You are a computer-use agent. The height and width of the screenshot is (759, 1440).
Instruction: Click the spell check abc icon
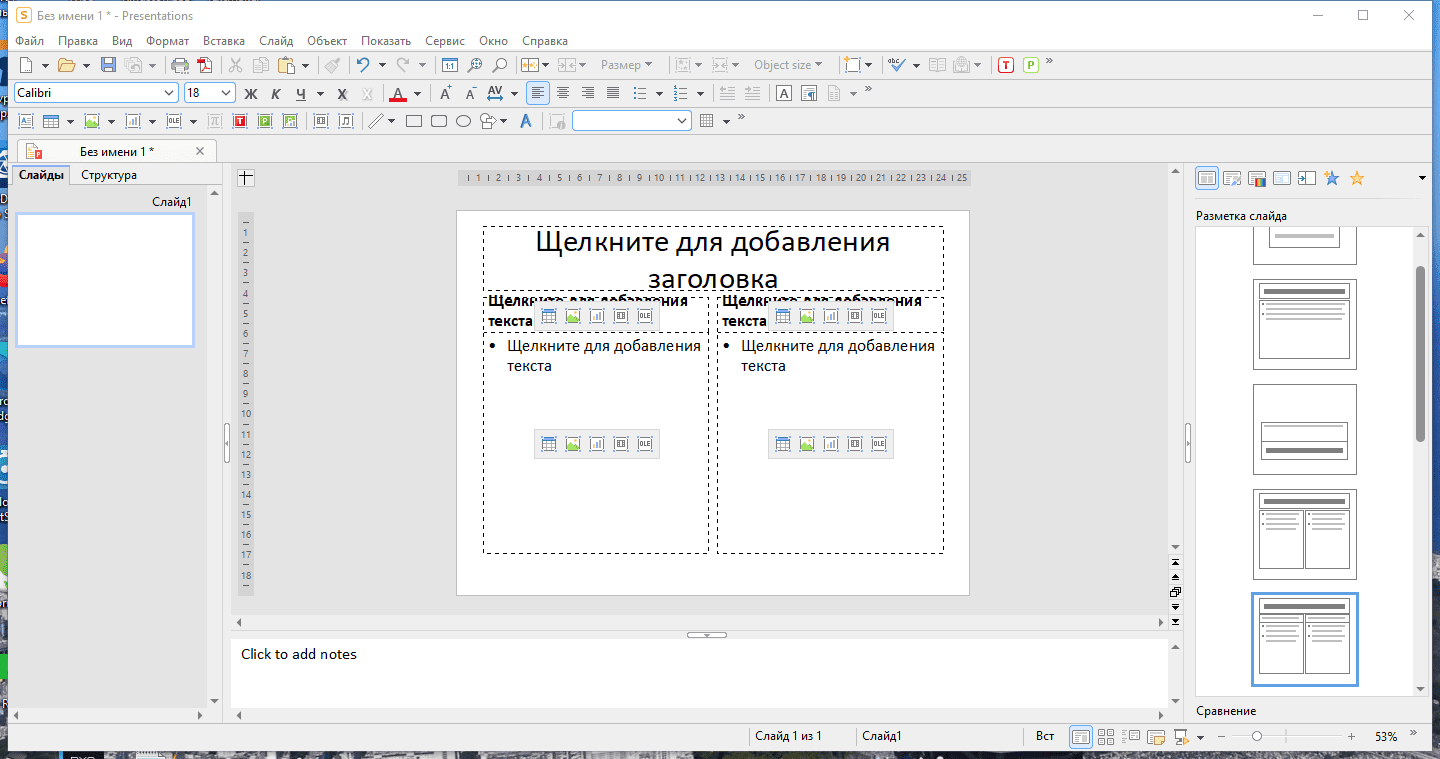[897, 65]
